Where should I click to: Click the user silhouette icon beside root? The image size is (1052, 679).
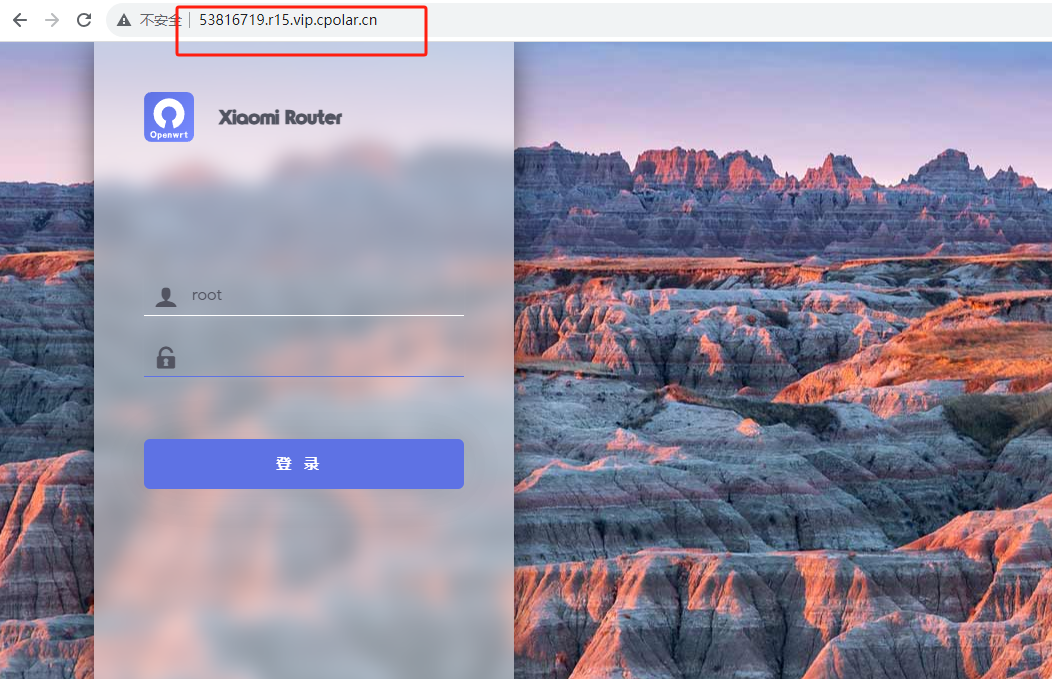point(166,297)
